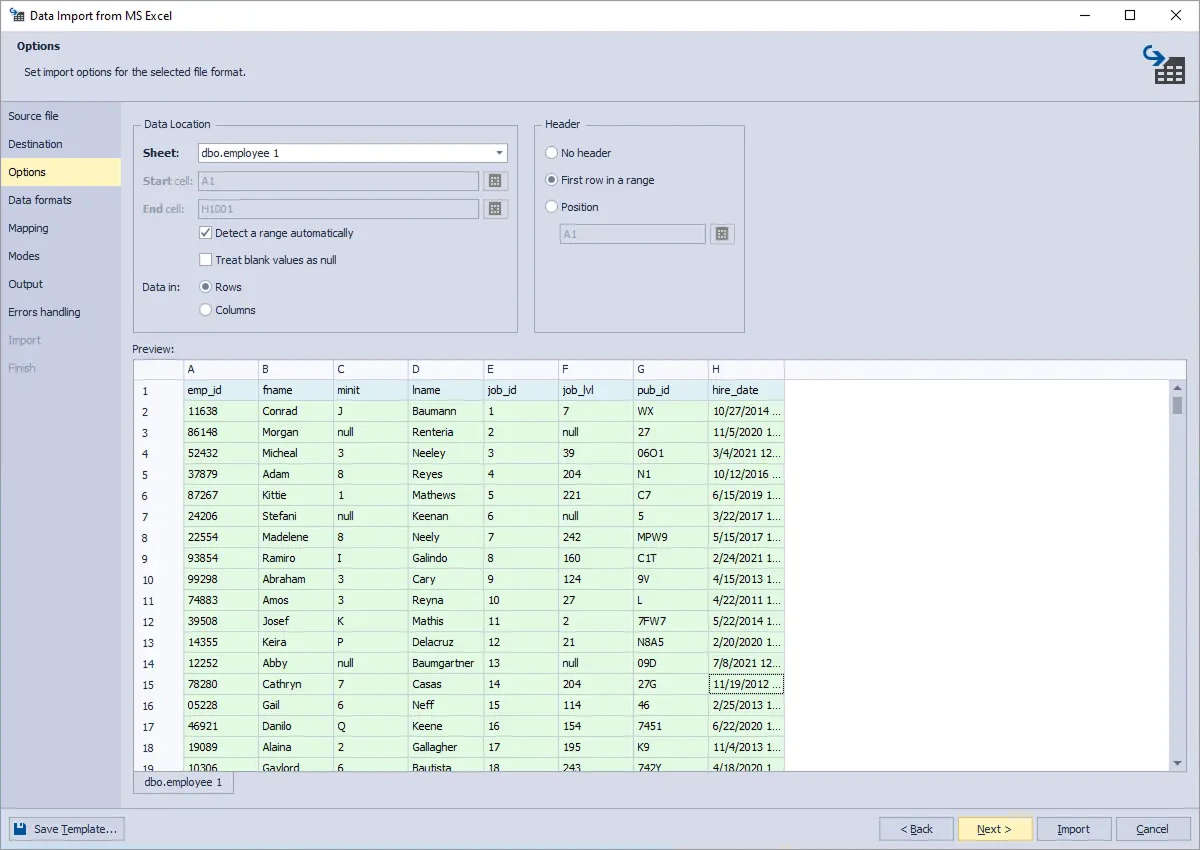Click the Next button
The width and height of the screenshot is (1200, 850).
click(x=994, y=828)
